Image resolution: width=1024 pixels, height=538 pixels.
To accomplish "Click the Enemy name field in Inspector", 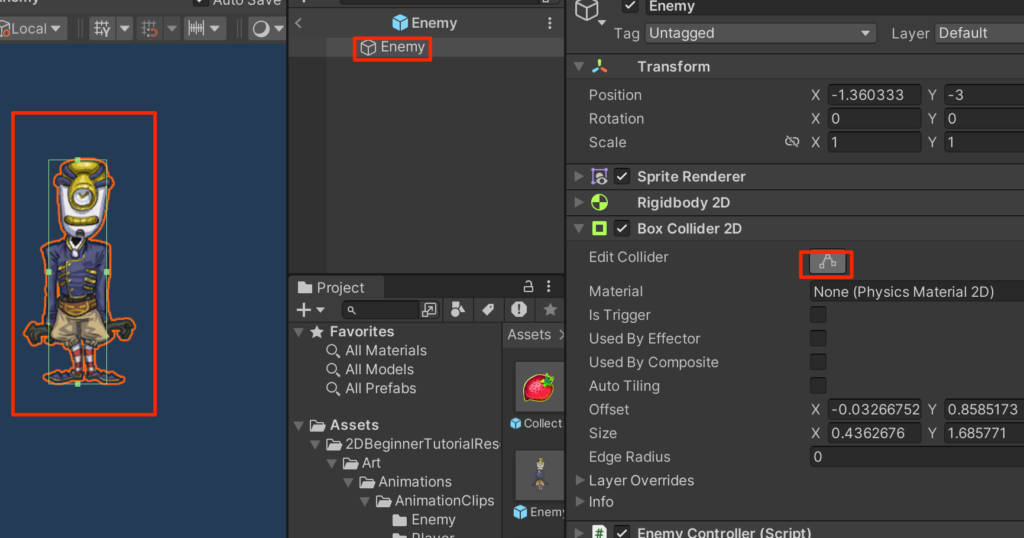I will tap(835, 7).
